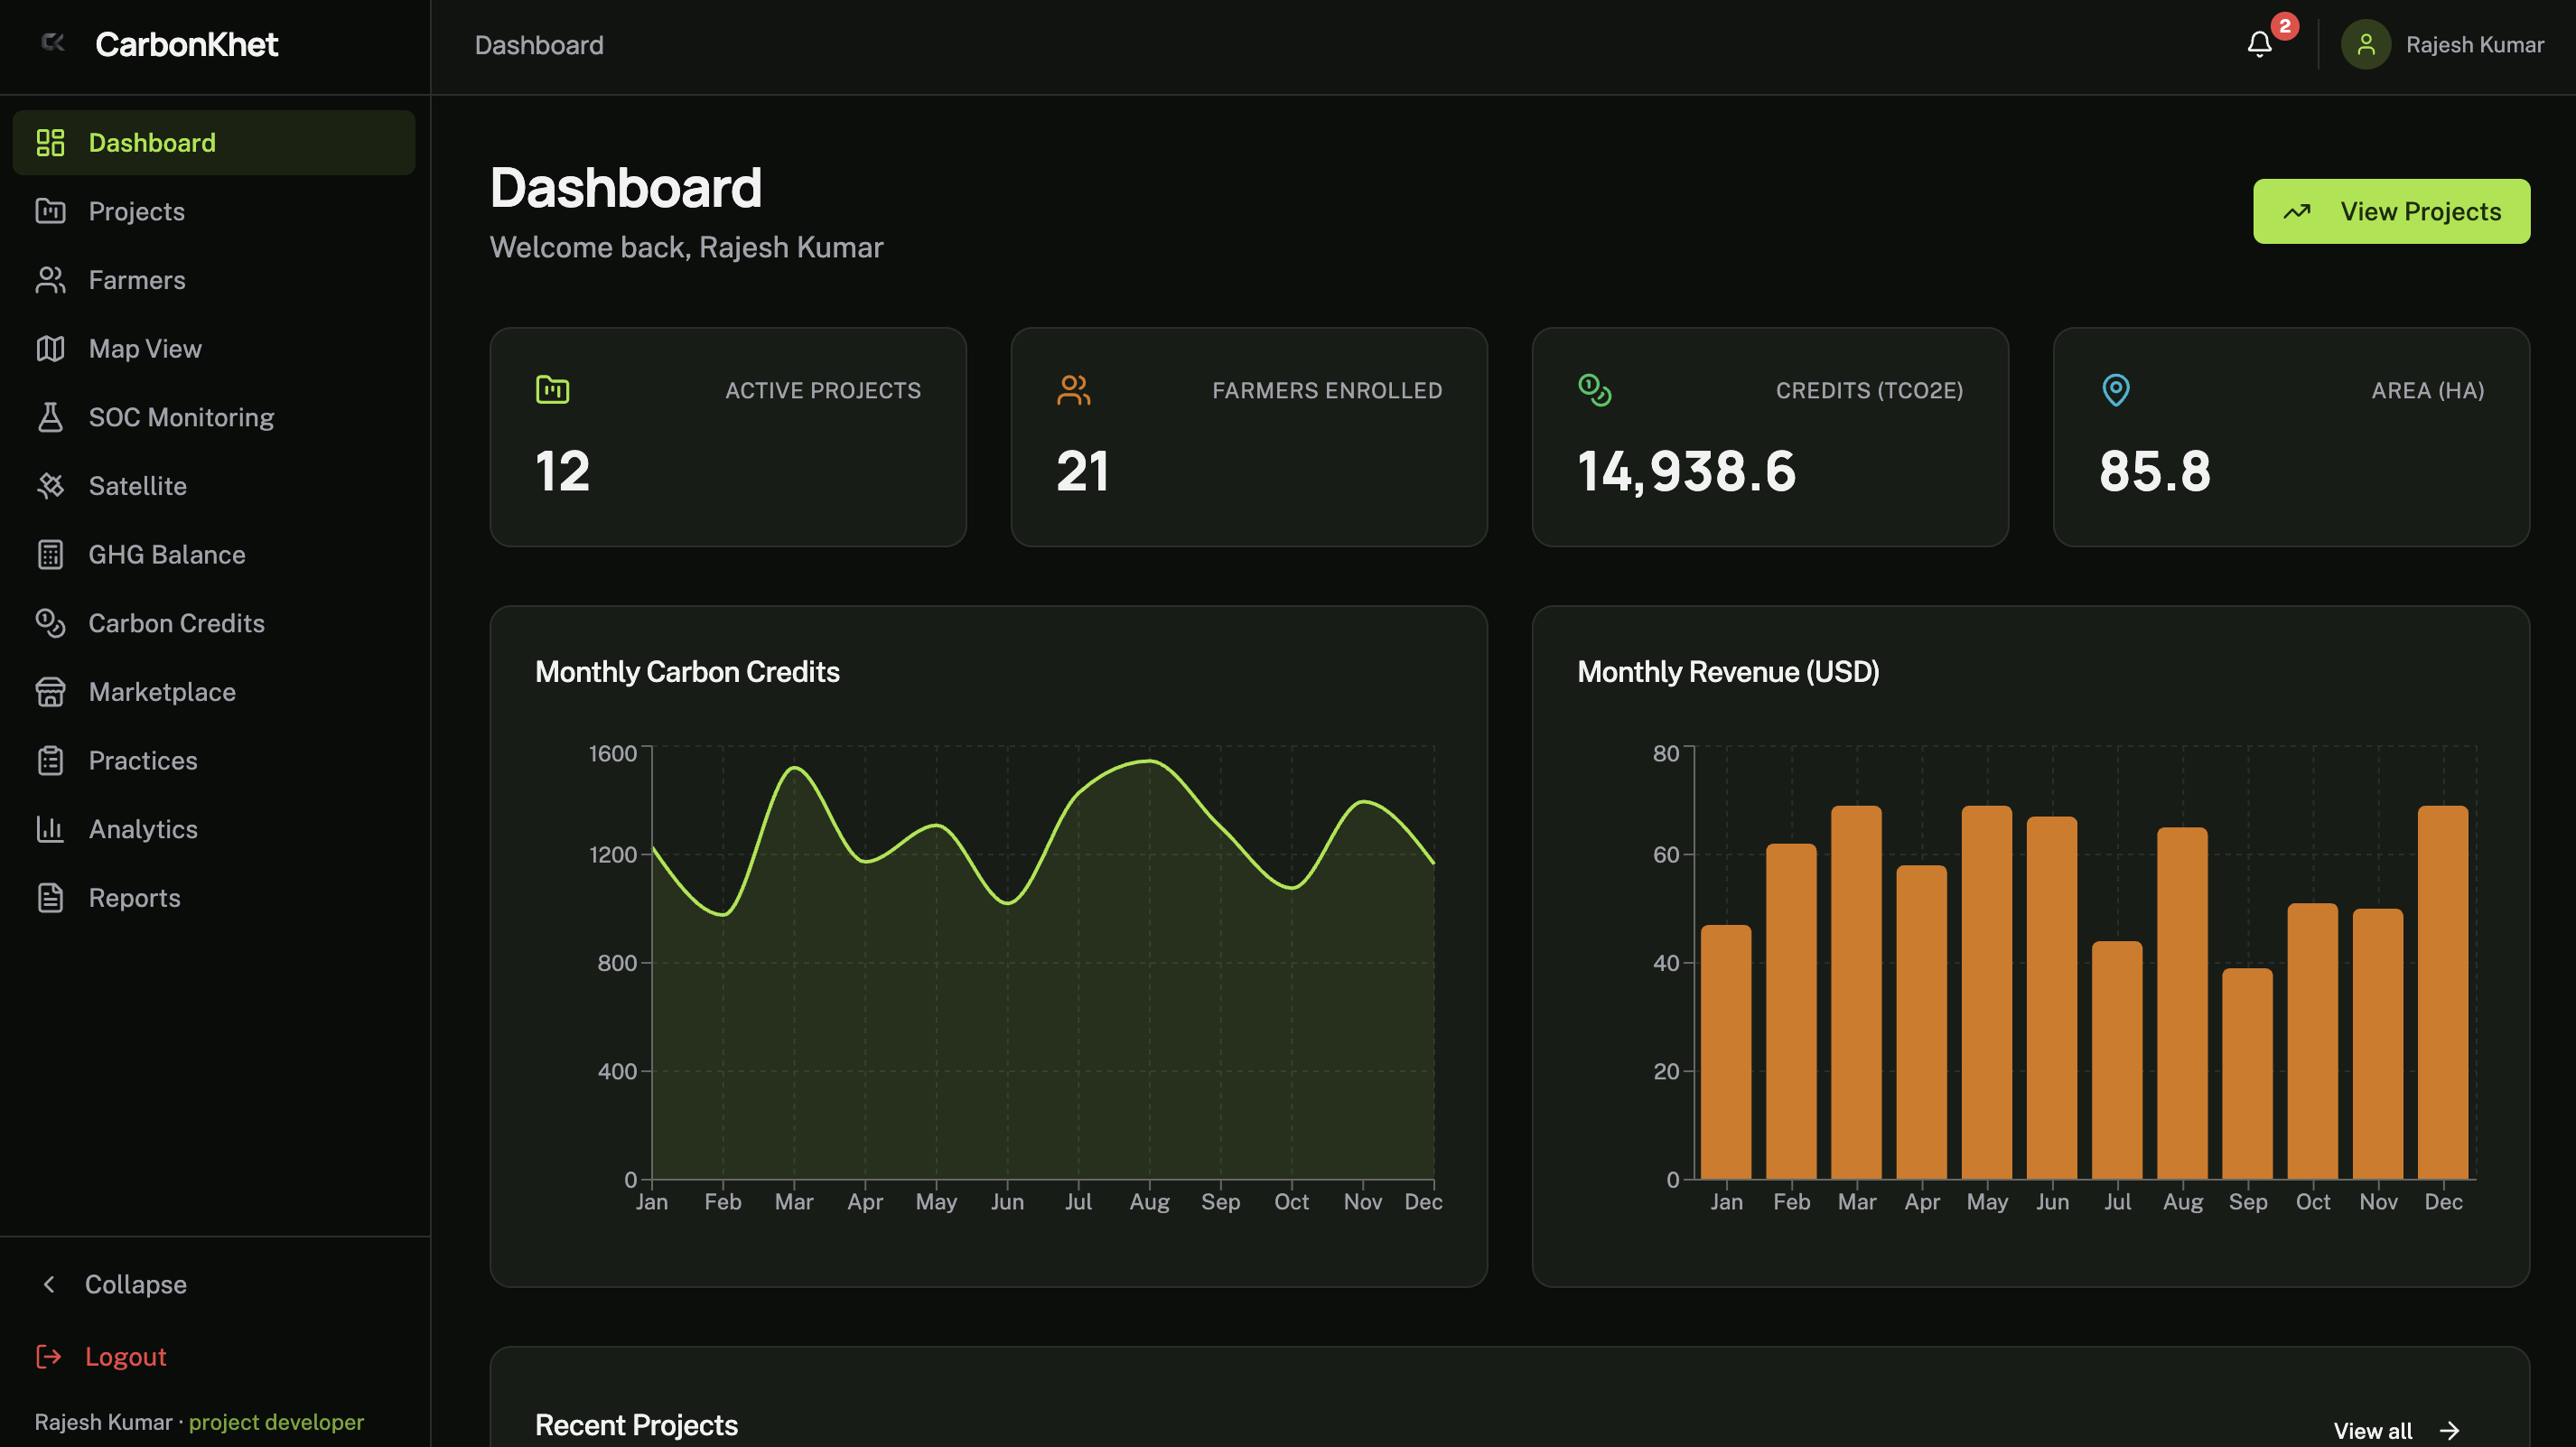
Task: Click the Area card location pin icon
Action: point(2115,389)
